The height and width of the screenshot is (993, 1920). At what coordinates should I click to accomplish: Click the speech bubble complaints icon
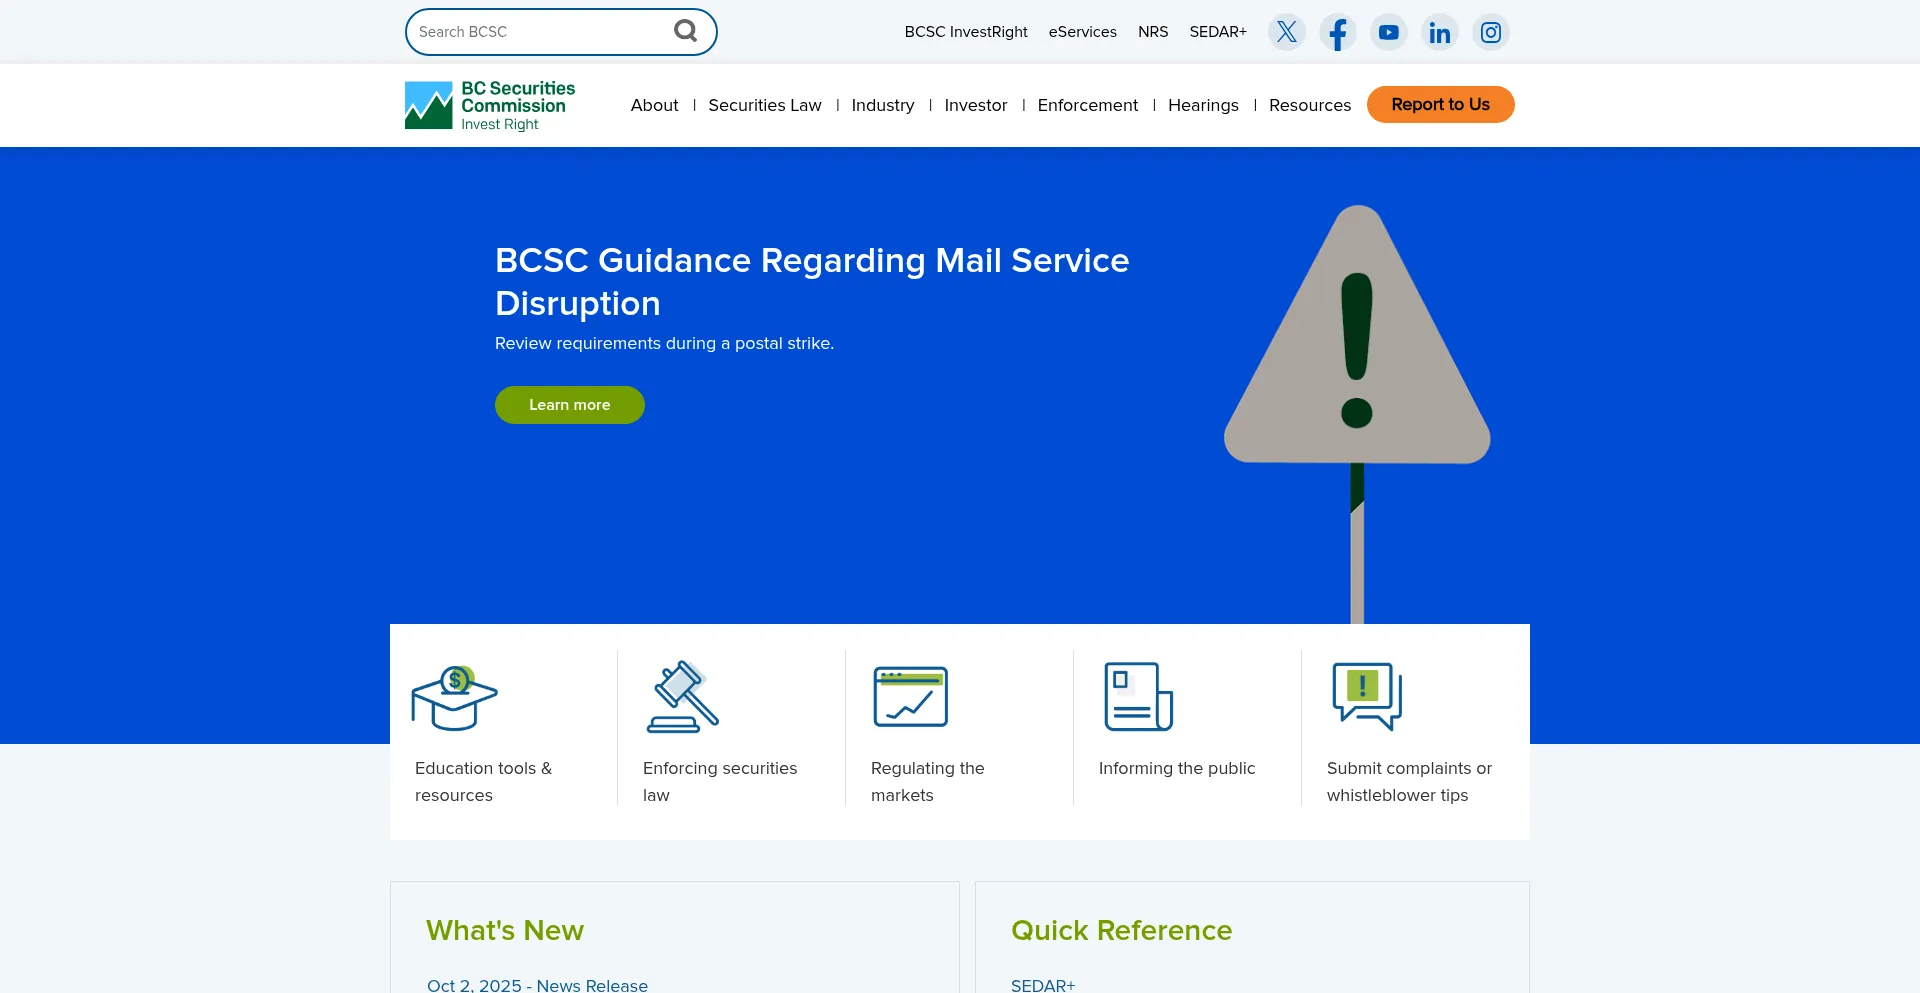pyautogui.click(x=1366, y=697)
